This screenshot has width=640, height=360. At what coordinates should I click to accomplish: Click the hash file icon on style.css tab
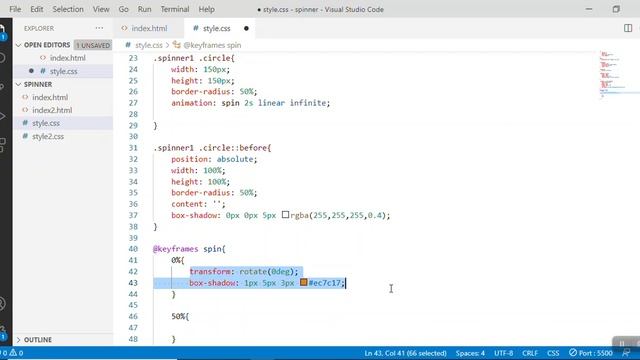tap(196, 28)
